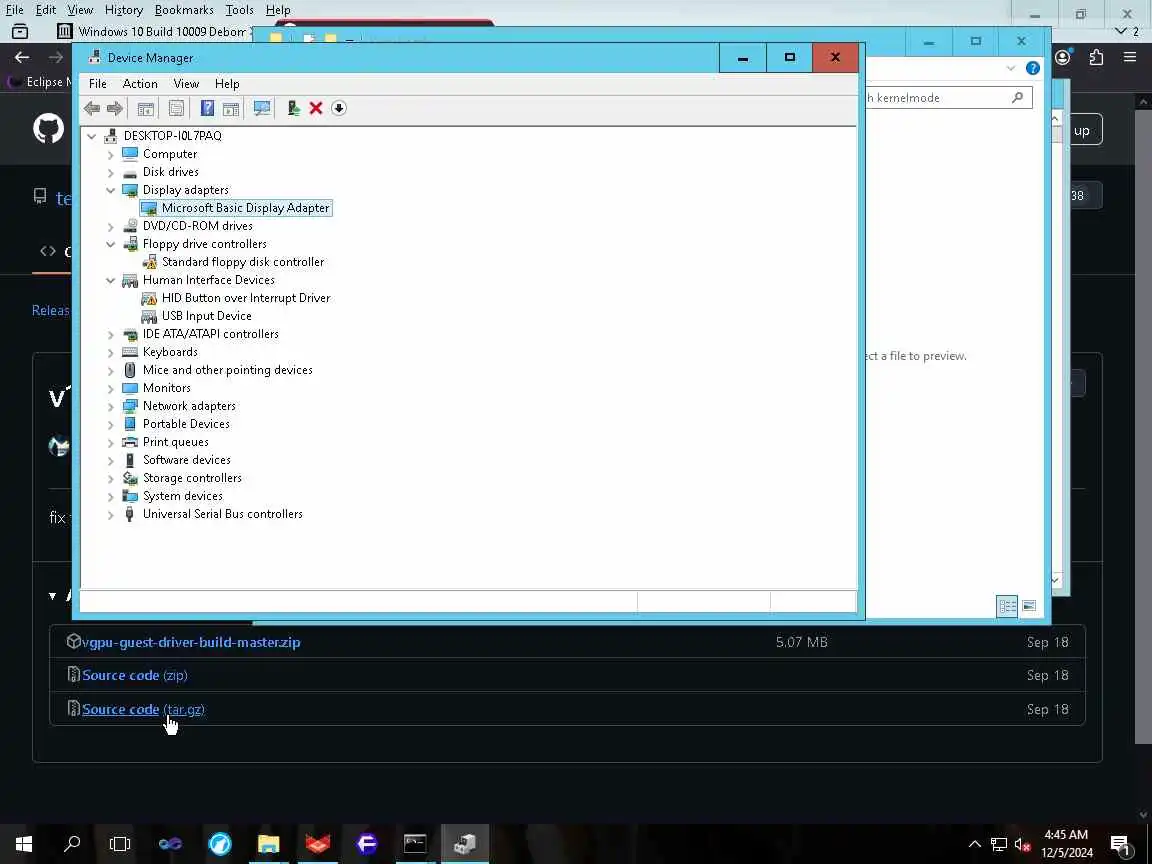Open Task View on the taskbar
The width and height of the screenshot is (1152, 864).
tap(120, 843)
